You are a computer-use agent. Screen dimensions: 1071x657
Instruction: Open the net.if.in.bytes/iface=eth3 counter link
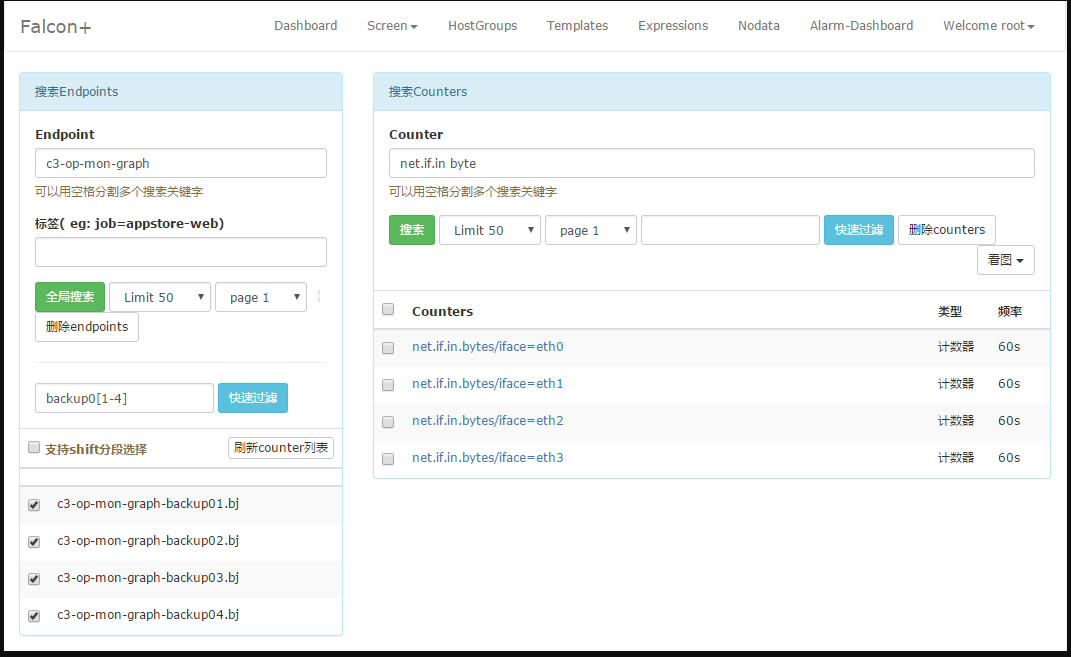(487, 458)
